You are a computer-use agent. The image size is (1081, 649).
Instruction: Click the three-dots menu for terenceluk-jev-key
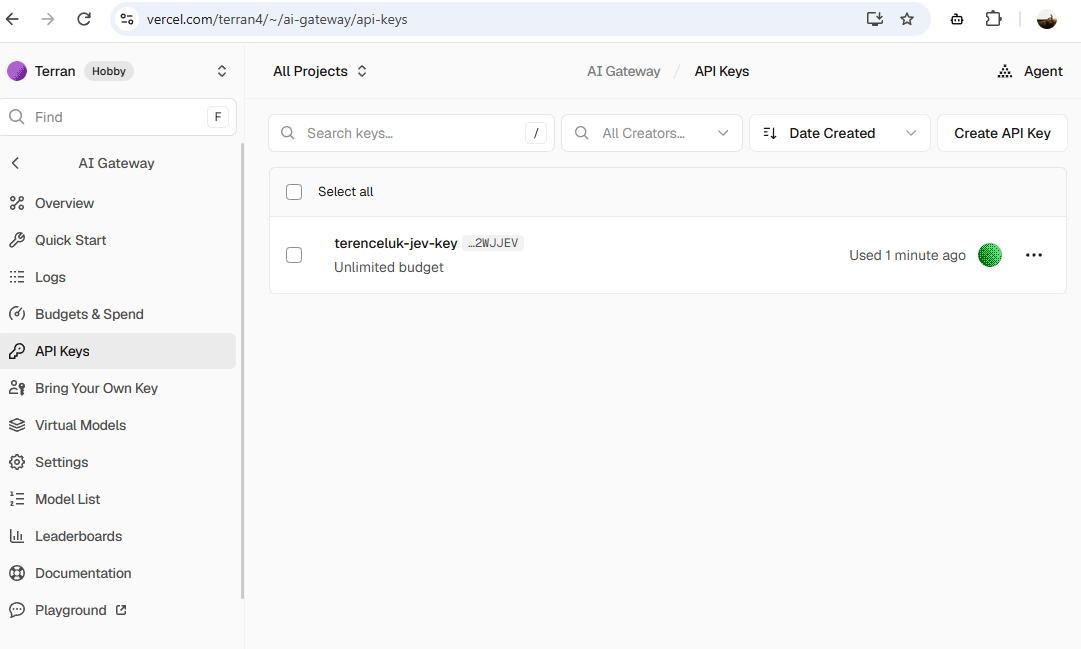(x=1033, y=255)
